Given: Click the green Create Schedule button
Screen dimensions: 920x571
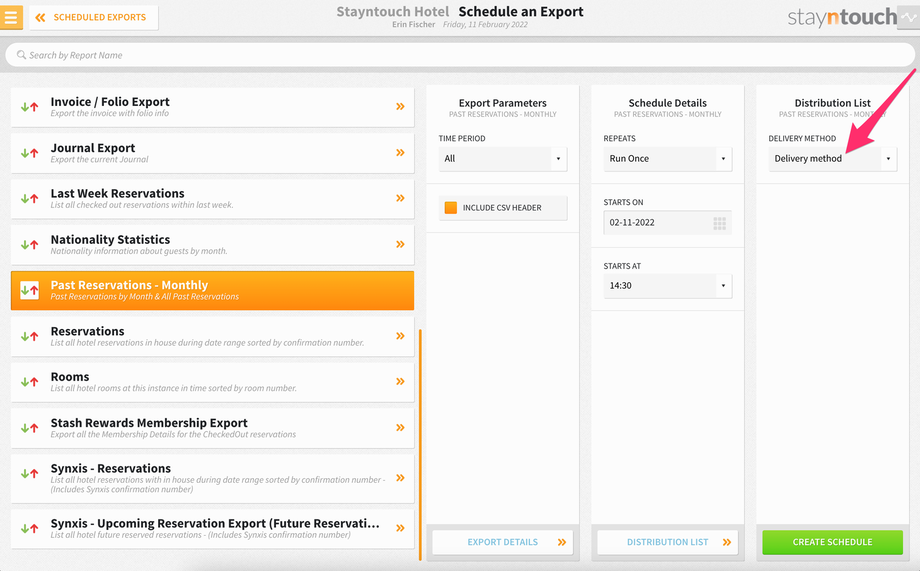Looking at the screenshot, I should click(x=833, y=542).
